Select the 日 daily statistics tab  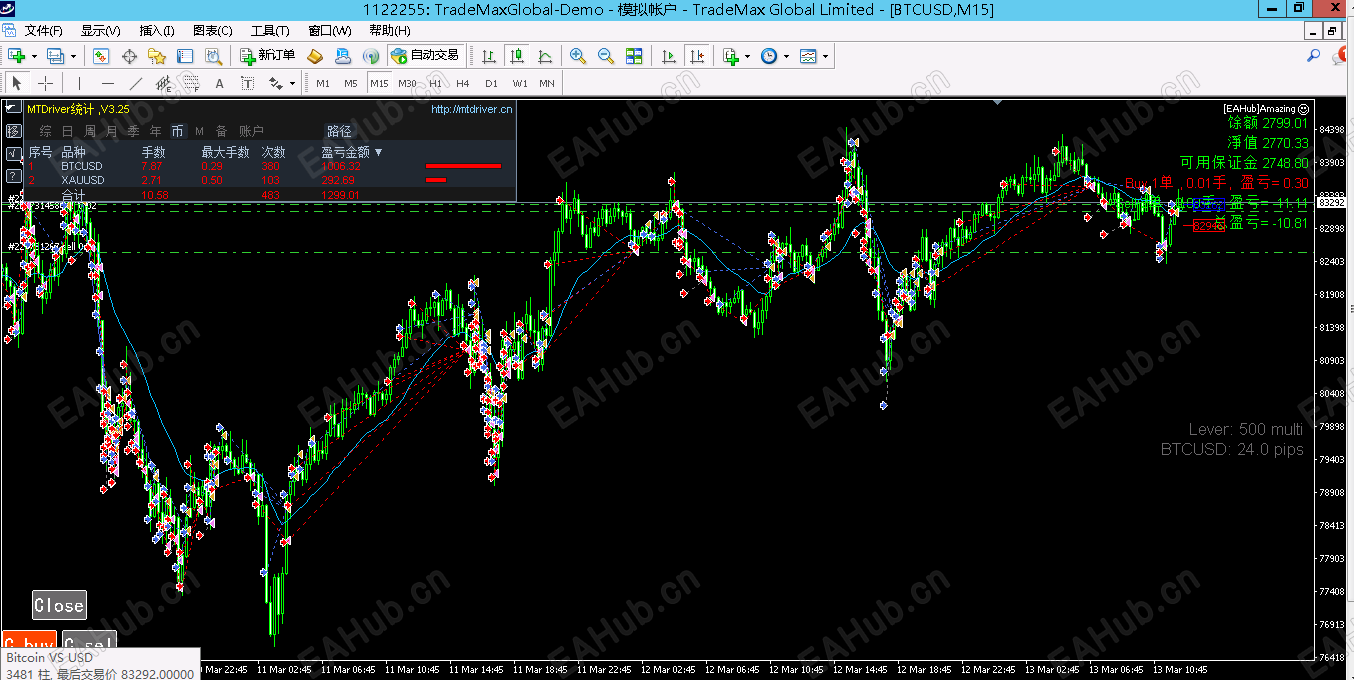[67, 131]
